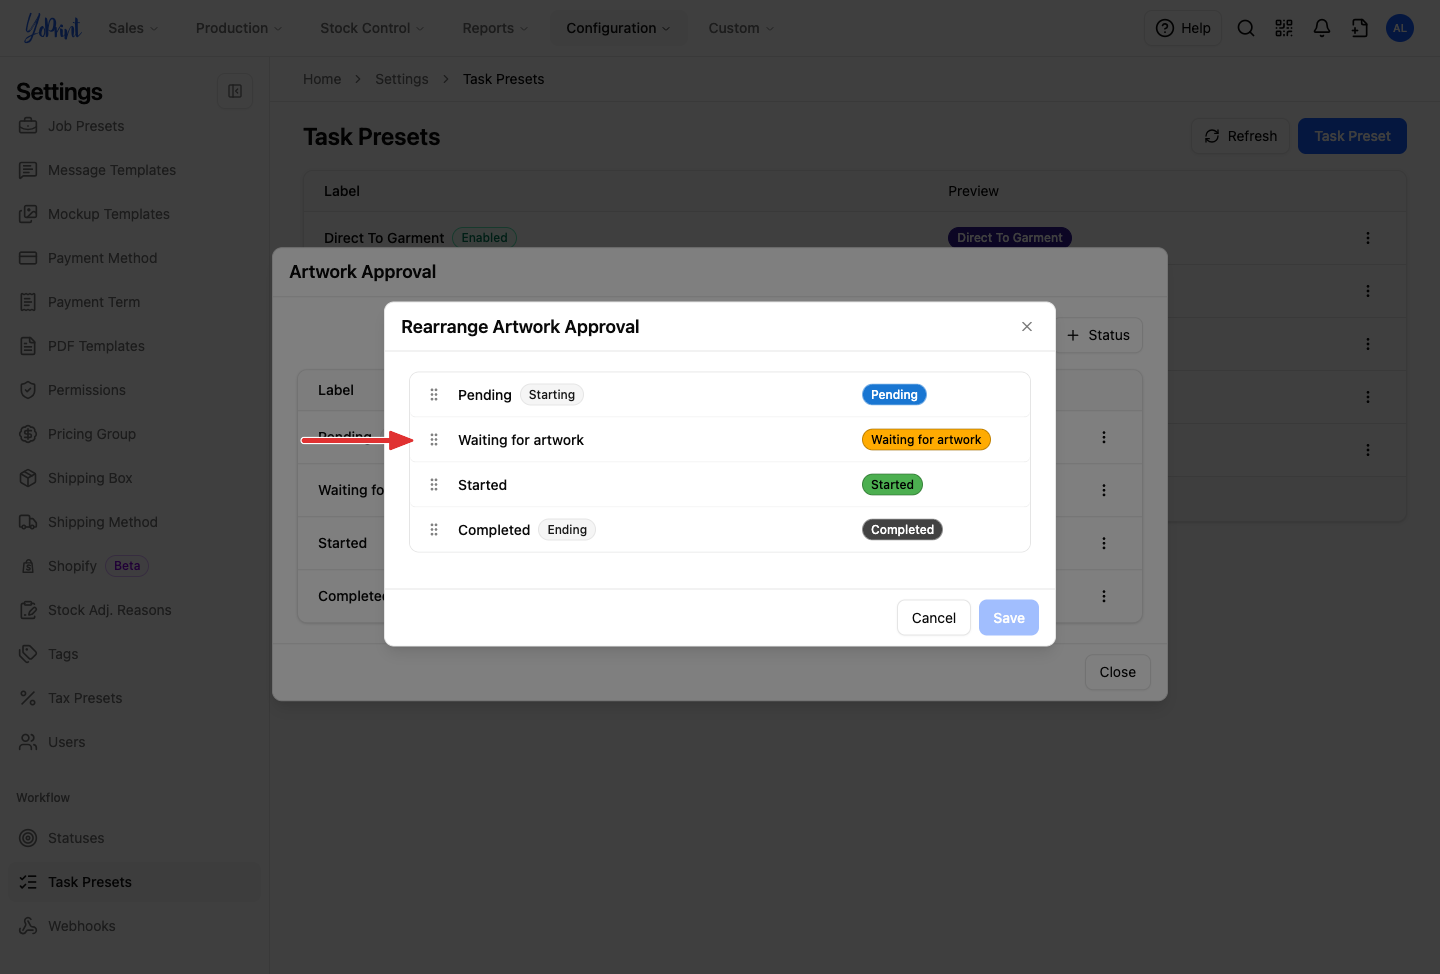The width and height of the screenshot is (1440, 974).
Task: Open the AL user avatar menu
Action: 1400,28
